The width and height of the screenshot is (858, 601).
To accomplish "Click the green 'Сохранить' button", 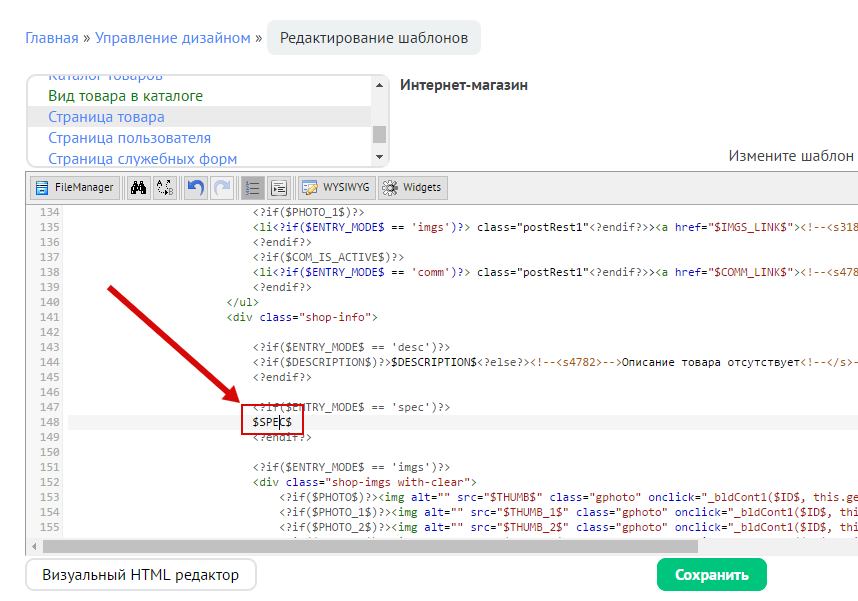I will (711, 575).
